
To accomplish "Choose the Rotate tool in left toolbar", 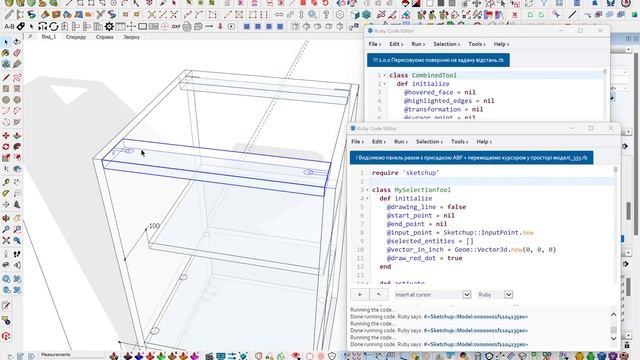I will (6, 147).
